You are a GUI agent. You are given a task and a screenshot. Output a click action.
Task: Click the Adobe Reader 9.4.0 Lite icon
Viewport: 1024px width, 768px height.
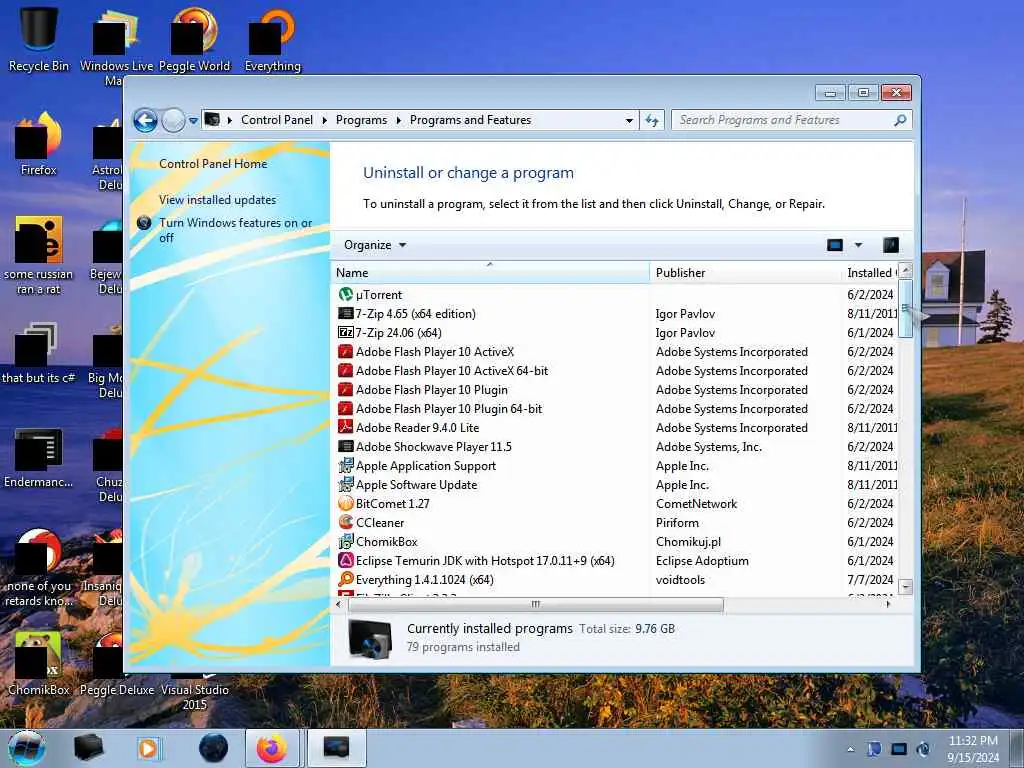pos(345,427)
